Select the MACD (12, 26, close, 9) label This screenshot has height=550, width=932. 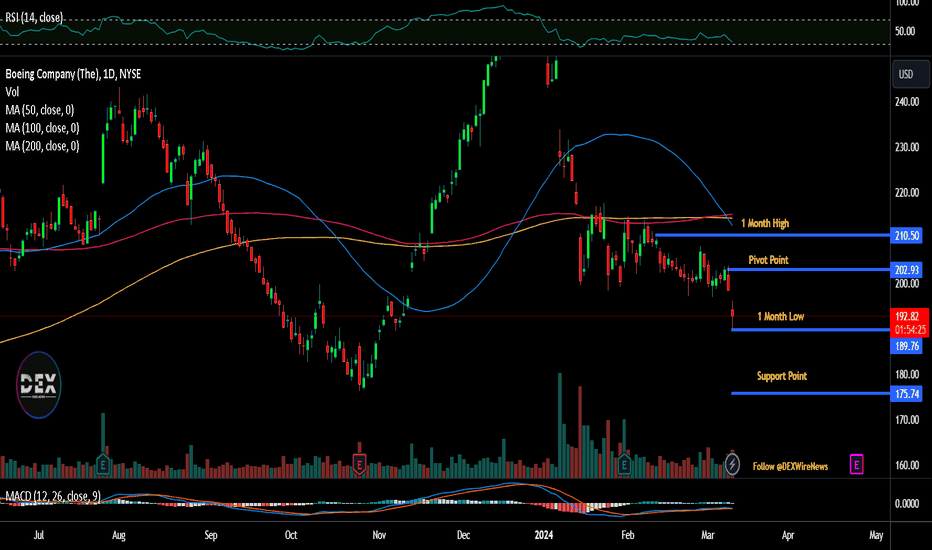point(53,496)
